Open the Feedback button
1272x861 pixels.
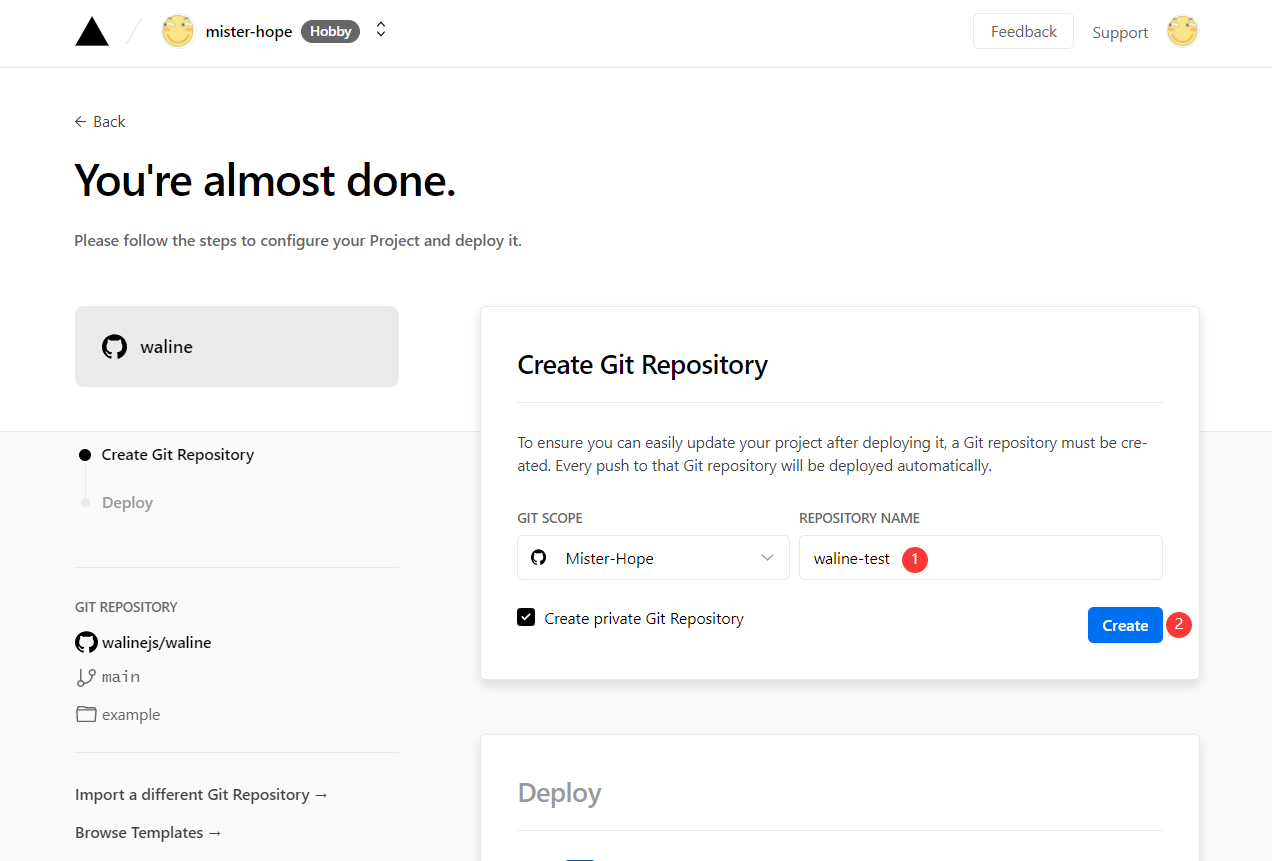[x=1023, y=31]
